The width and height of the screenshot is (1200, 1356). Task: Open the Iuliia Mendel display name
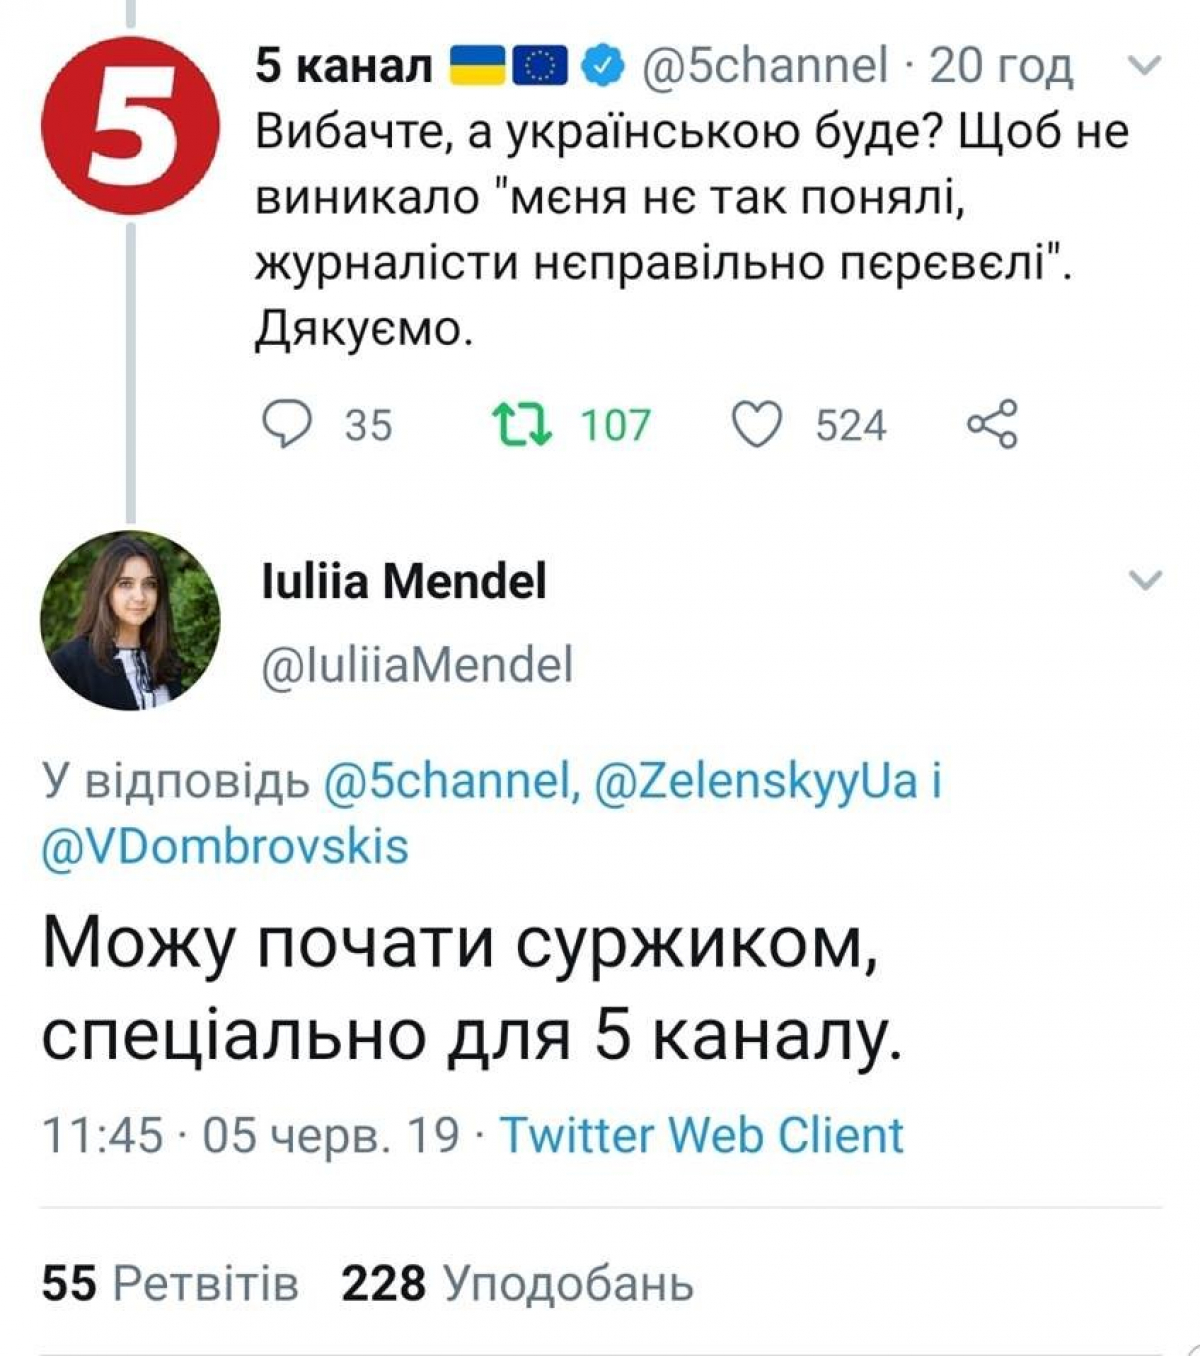(x=403, y=581)
